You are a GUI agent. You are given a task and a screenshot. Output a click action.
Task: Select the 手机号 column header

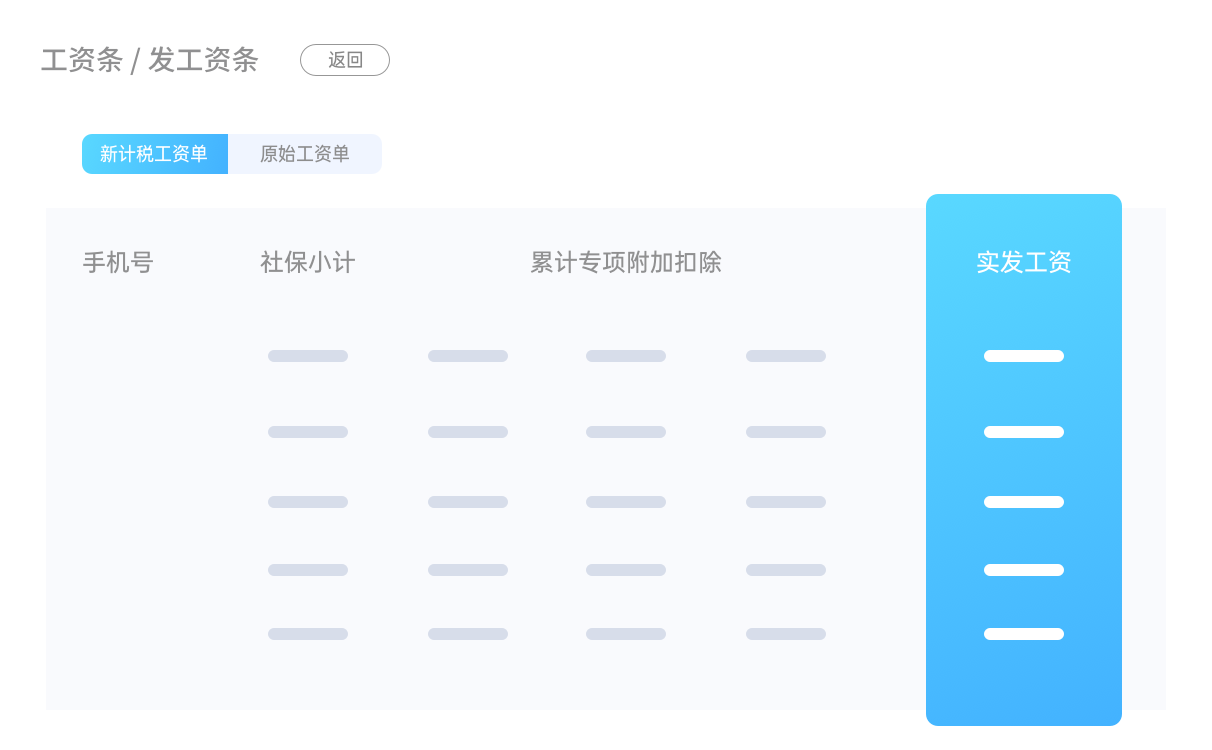point(118,263)
